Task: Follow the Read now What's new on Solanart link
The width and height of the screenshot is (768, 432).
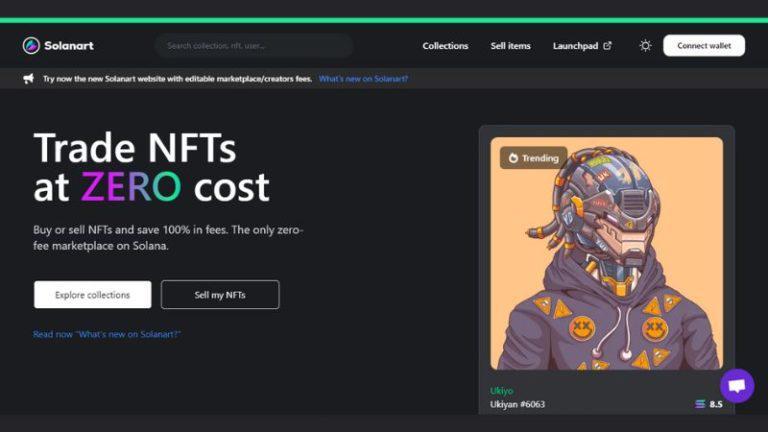Action: tap(107, 335)
